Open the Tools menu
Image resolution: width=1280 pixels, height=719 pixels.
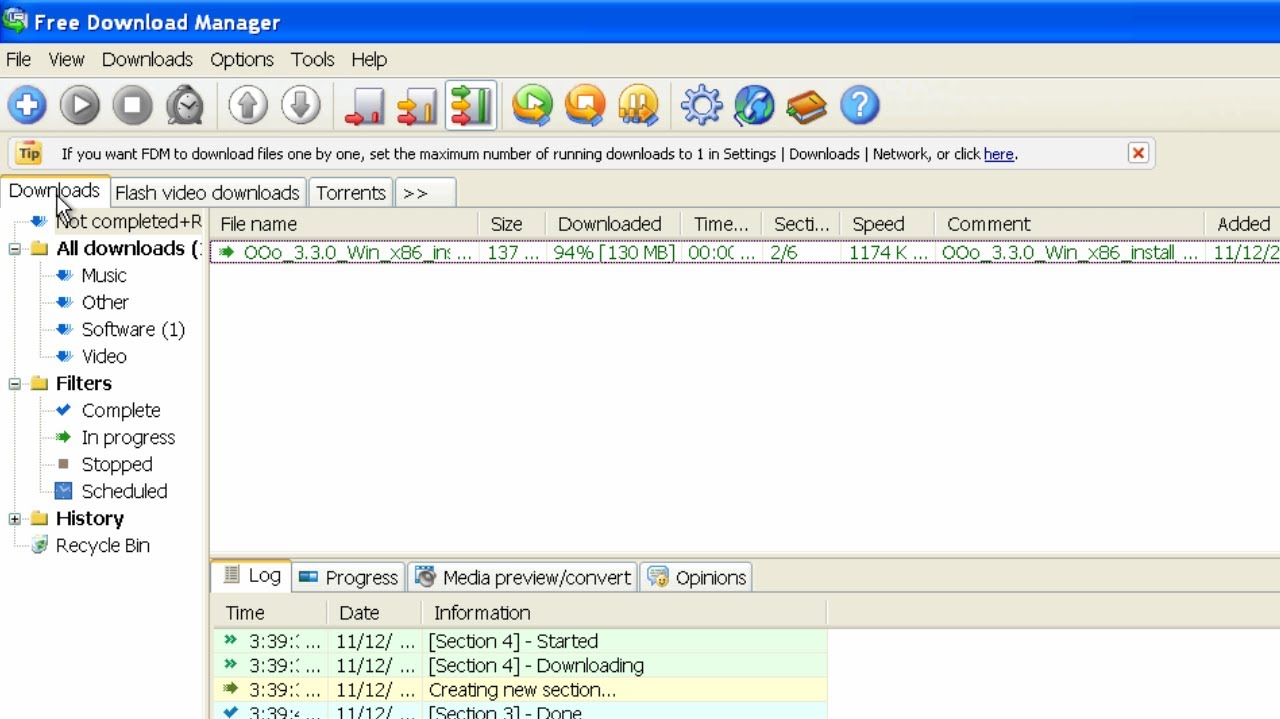[313, 59]
